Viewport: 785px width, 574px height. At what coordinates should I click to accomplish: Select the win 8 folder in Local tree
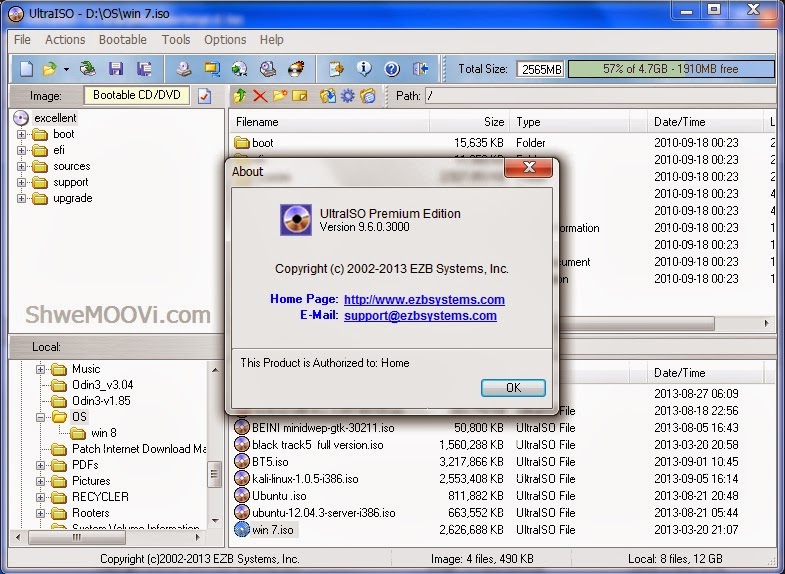point(104,433)
